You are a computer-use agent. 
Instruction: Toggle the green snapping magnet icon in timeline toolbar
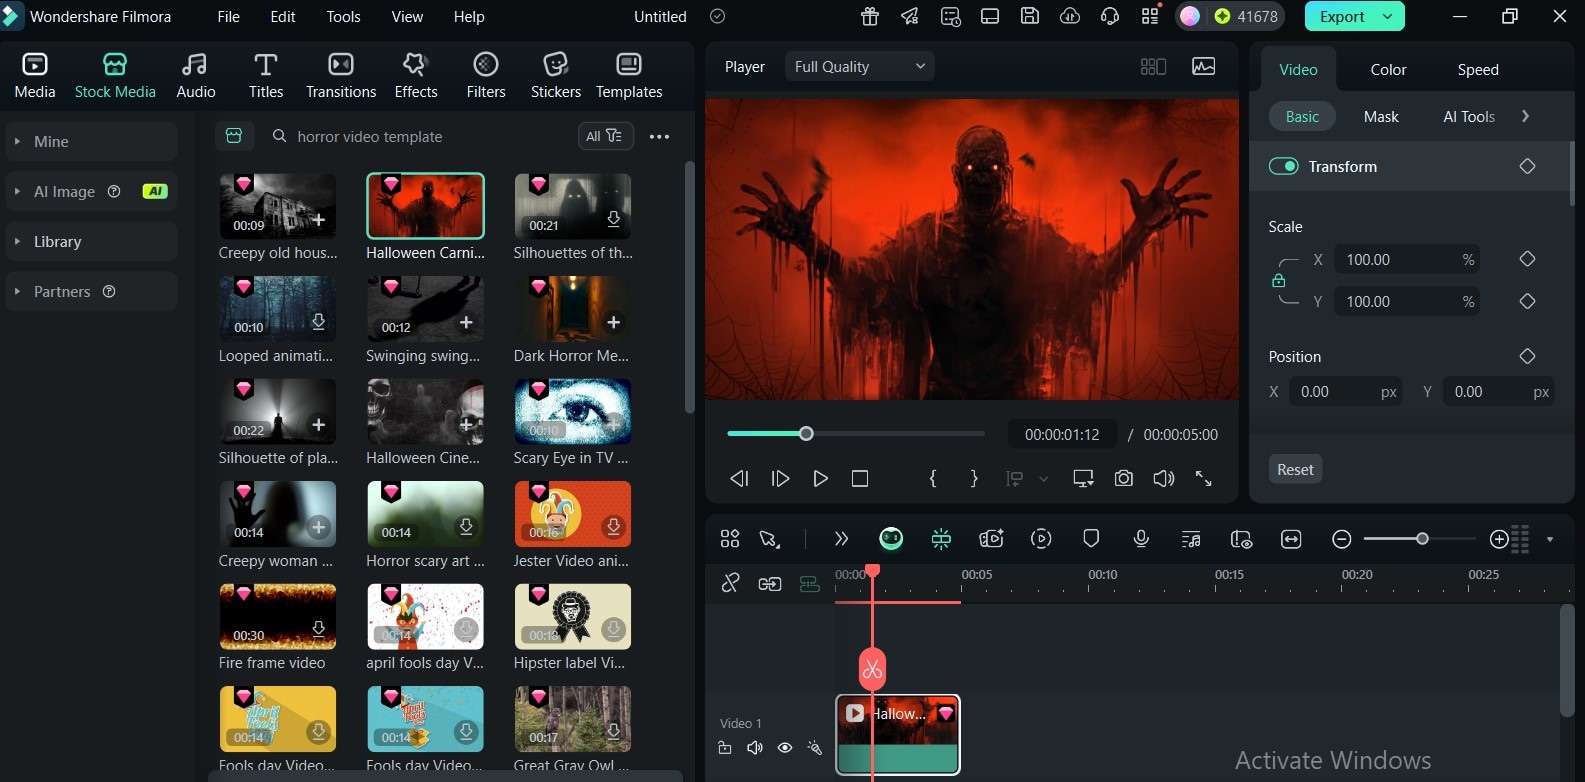point(941,539)
